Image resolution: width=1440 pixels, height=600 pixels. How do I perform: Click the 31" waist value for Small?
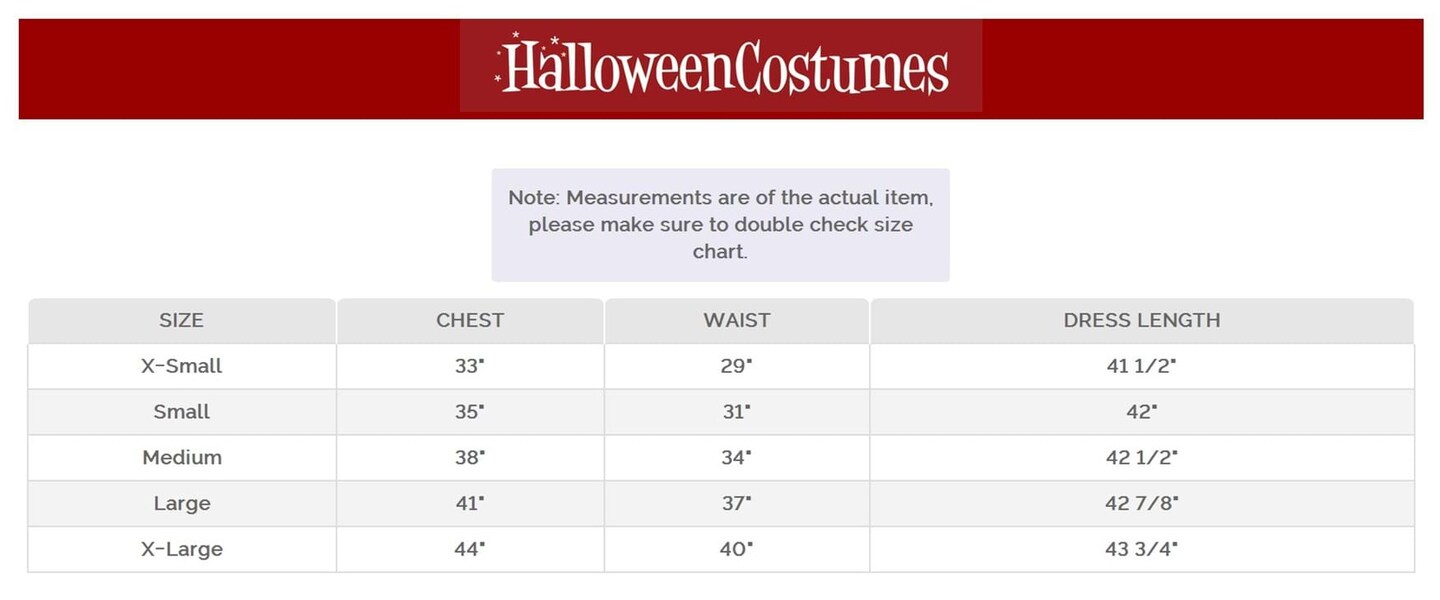tap(736, 412)
